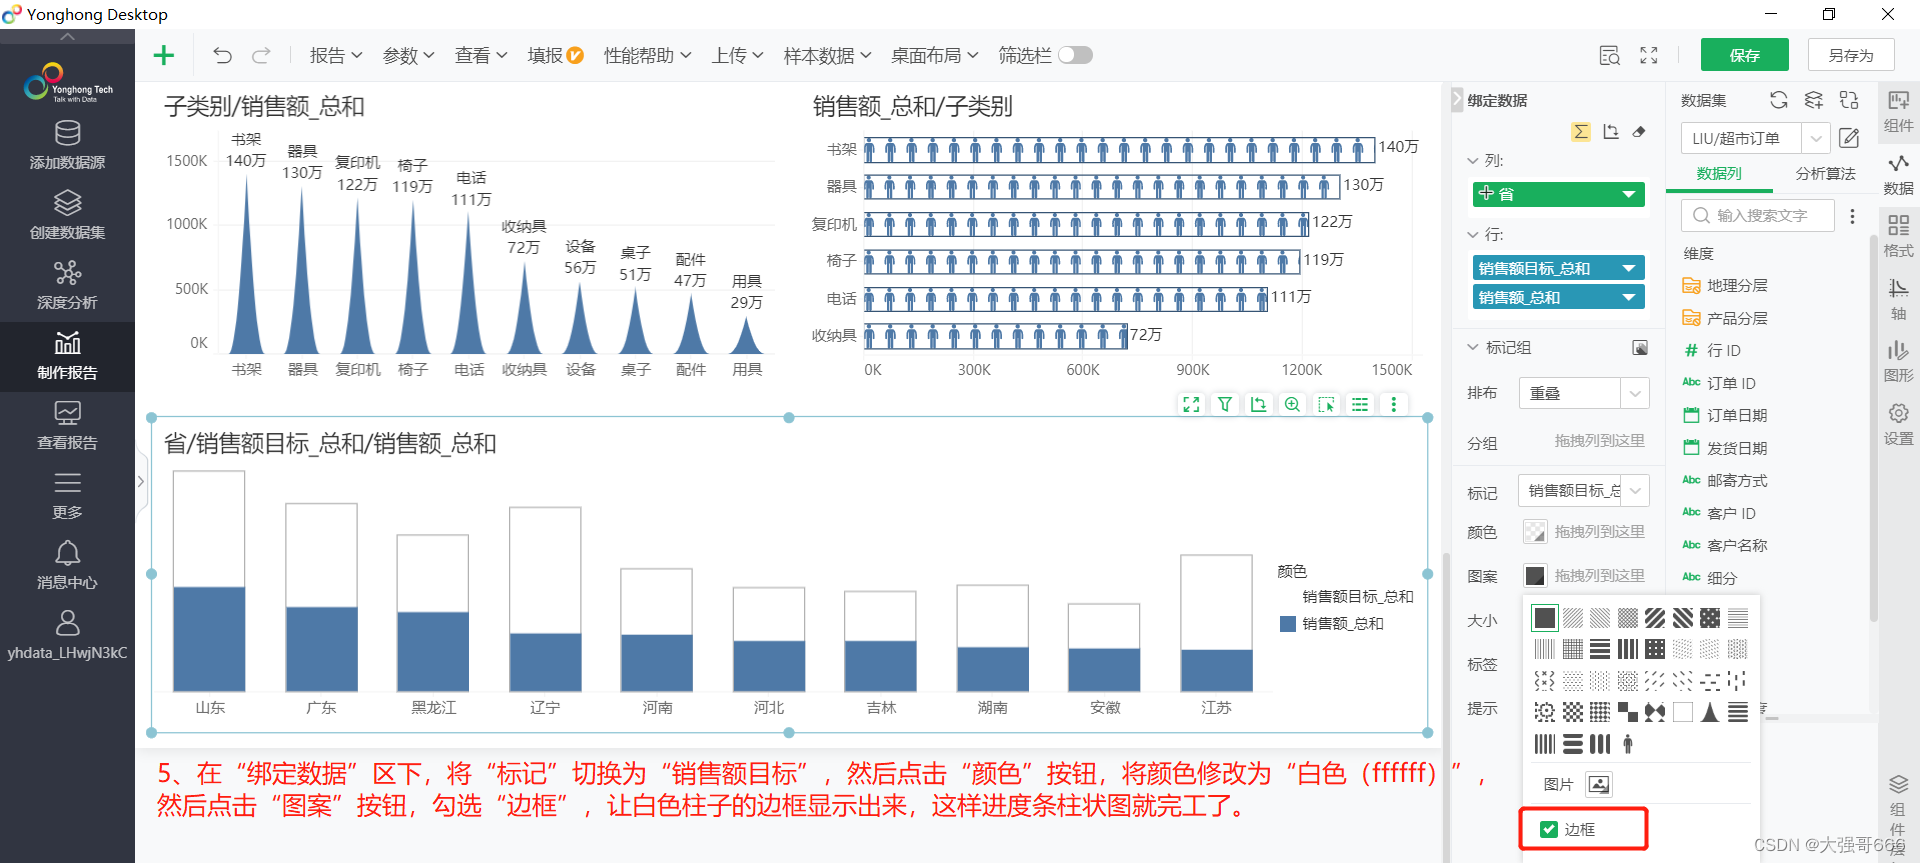Open the 报告 menu

click(335, 55)
